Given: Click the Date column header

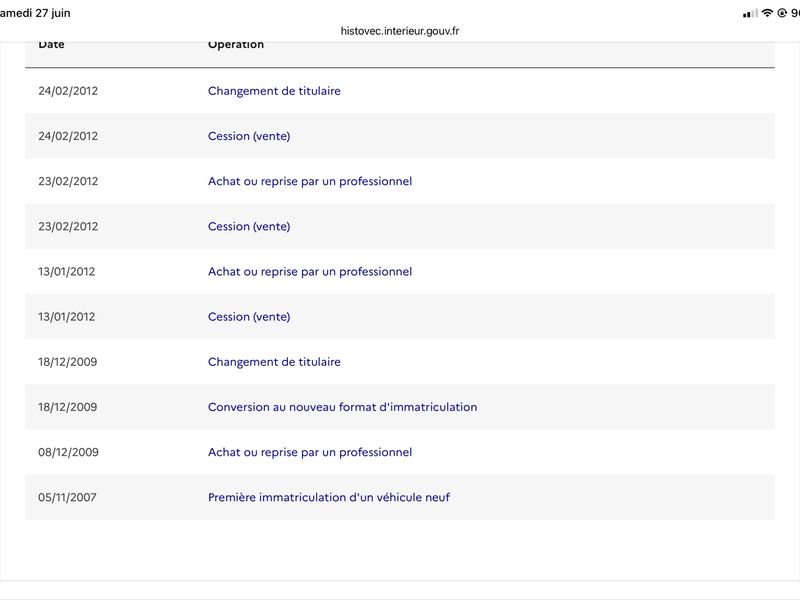Looking at the screenshot, I should point(51,44).
